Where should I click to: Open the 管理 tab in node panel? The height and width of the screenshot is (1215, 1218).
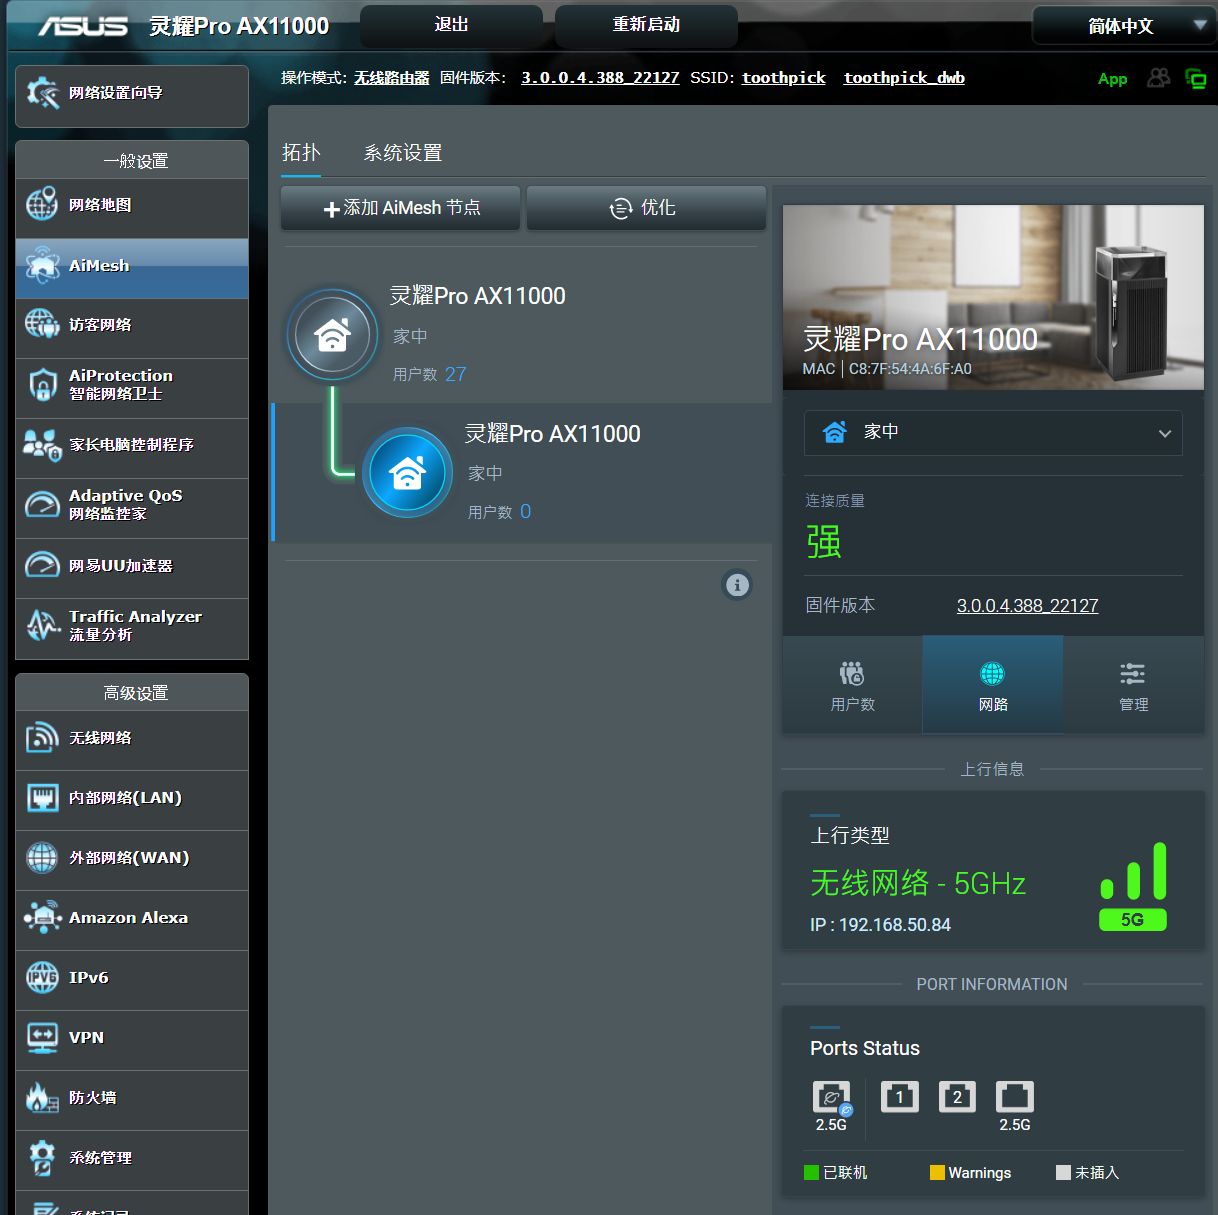pos(1133,685)
